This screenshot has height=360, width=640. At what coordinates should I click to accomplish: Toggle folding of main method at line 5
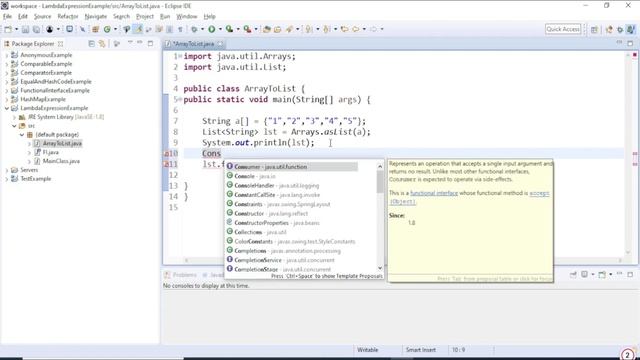[x=180, y=99]
